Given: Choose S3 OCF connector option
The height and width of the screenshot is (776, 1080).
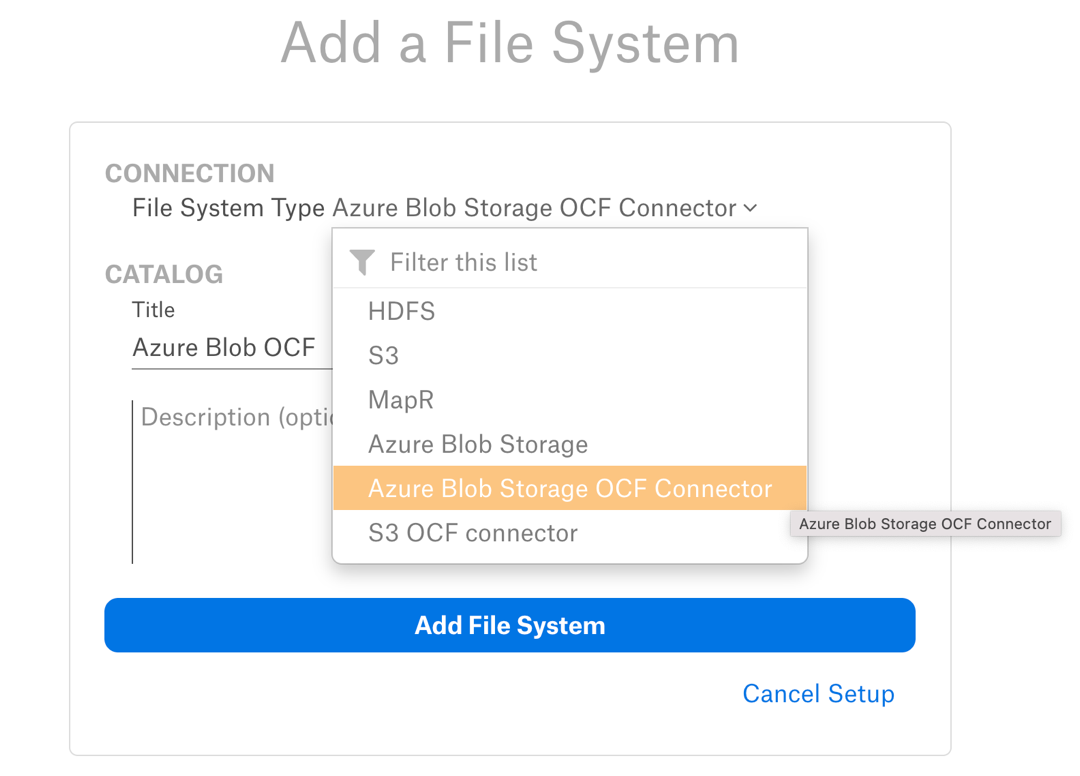Looking at the screenshot, I should point(570,533).
